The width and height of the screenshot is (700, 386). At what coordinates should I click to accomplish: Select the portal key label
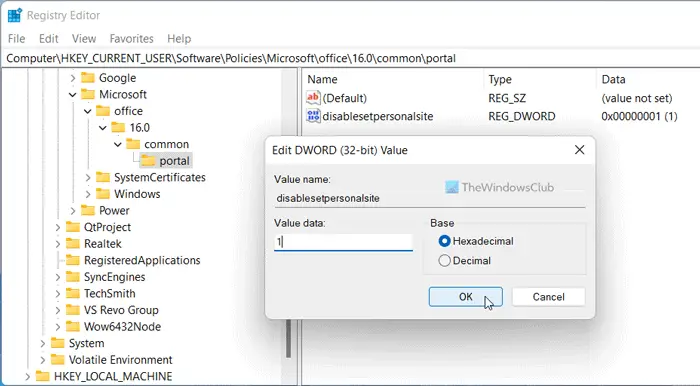(x=175, y=161)
